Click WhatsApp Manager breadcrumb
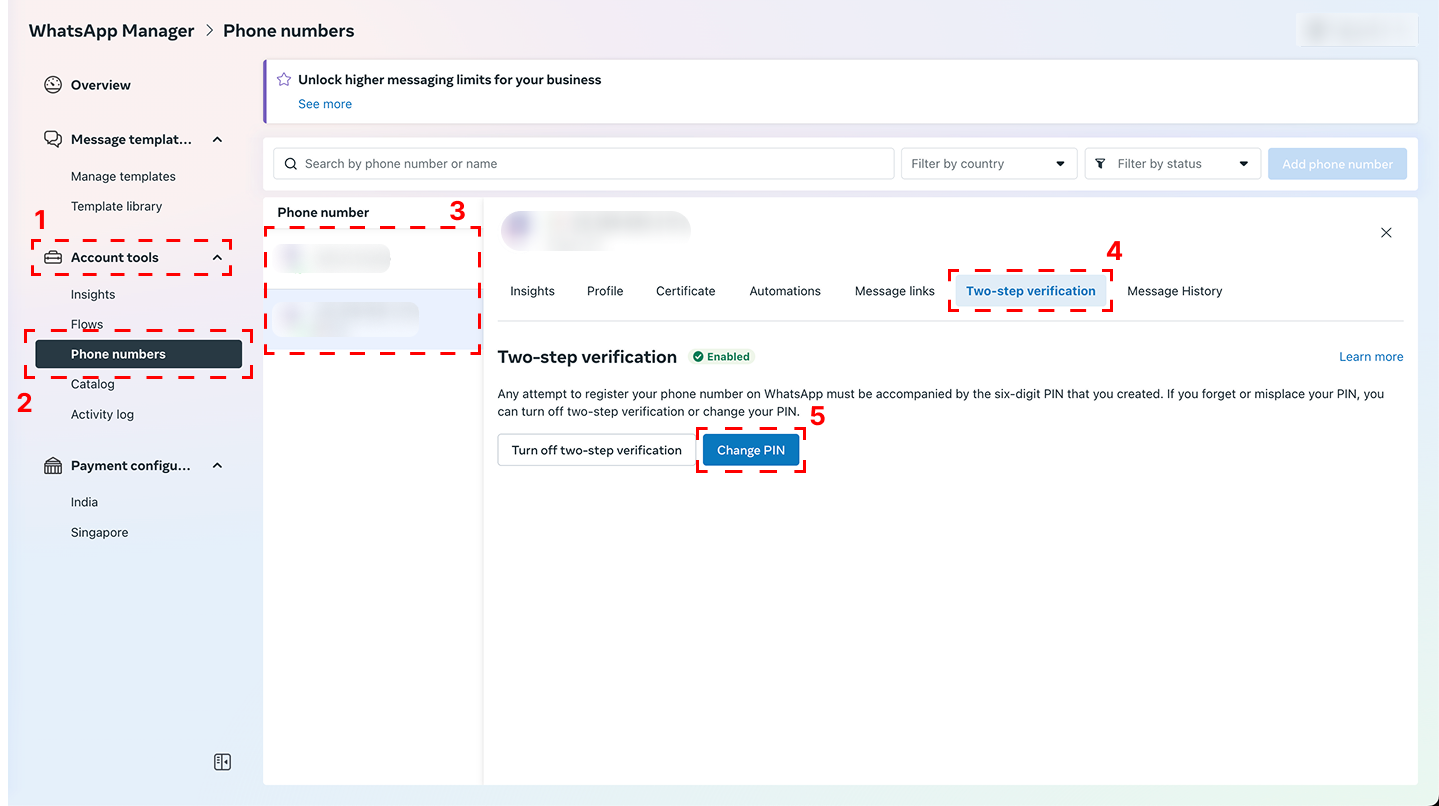Screen dimensions: 1439x806 pos(112,31)
